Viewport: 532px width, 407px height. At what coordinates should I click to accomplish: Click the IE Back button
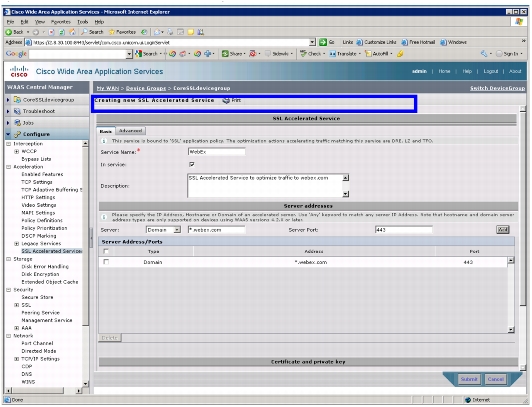click(14, 32)
